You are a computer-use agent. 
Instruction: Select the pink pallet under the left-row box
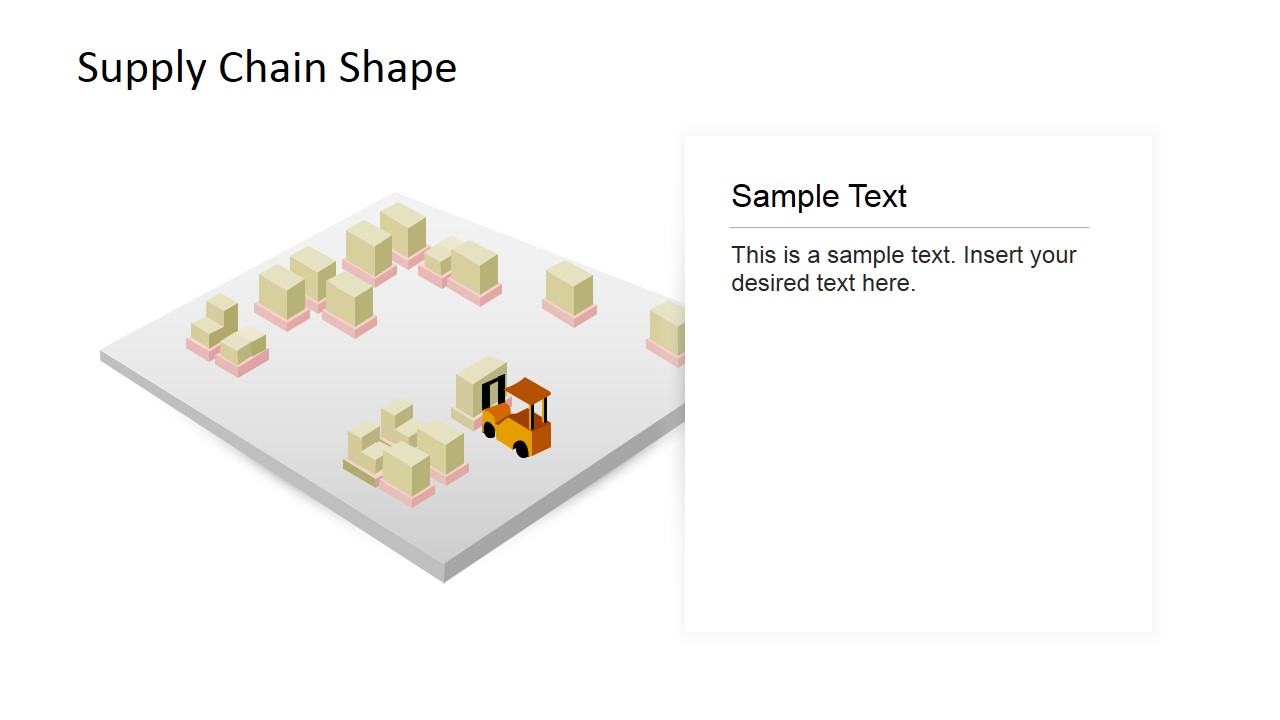click(282, 316)
